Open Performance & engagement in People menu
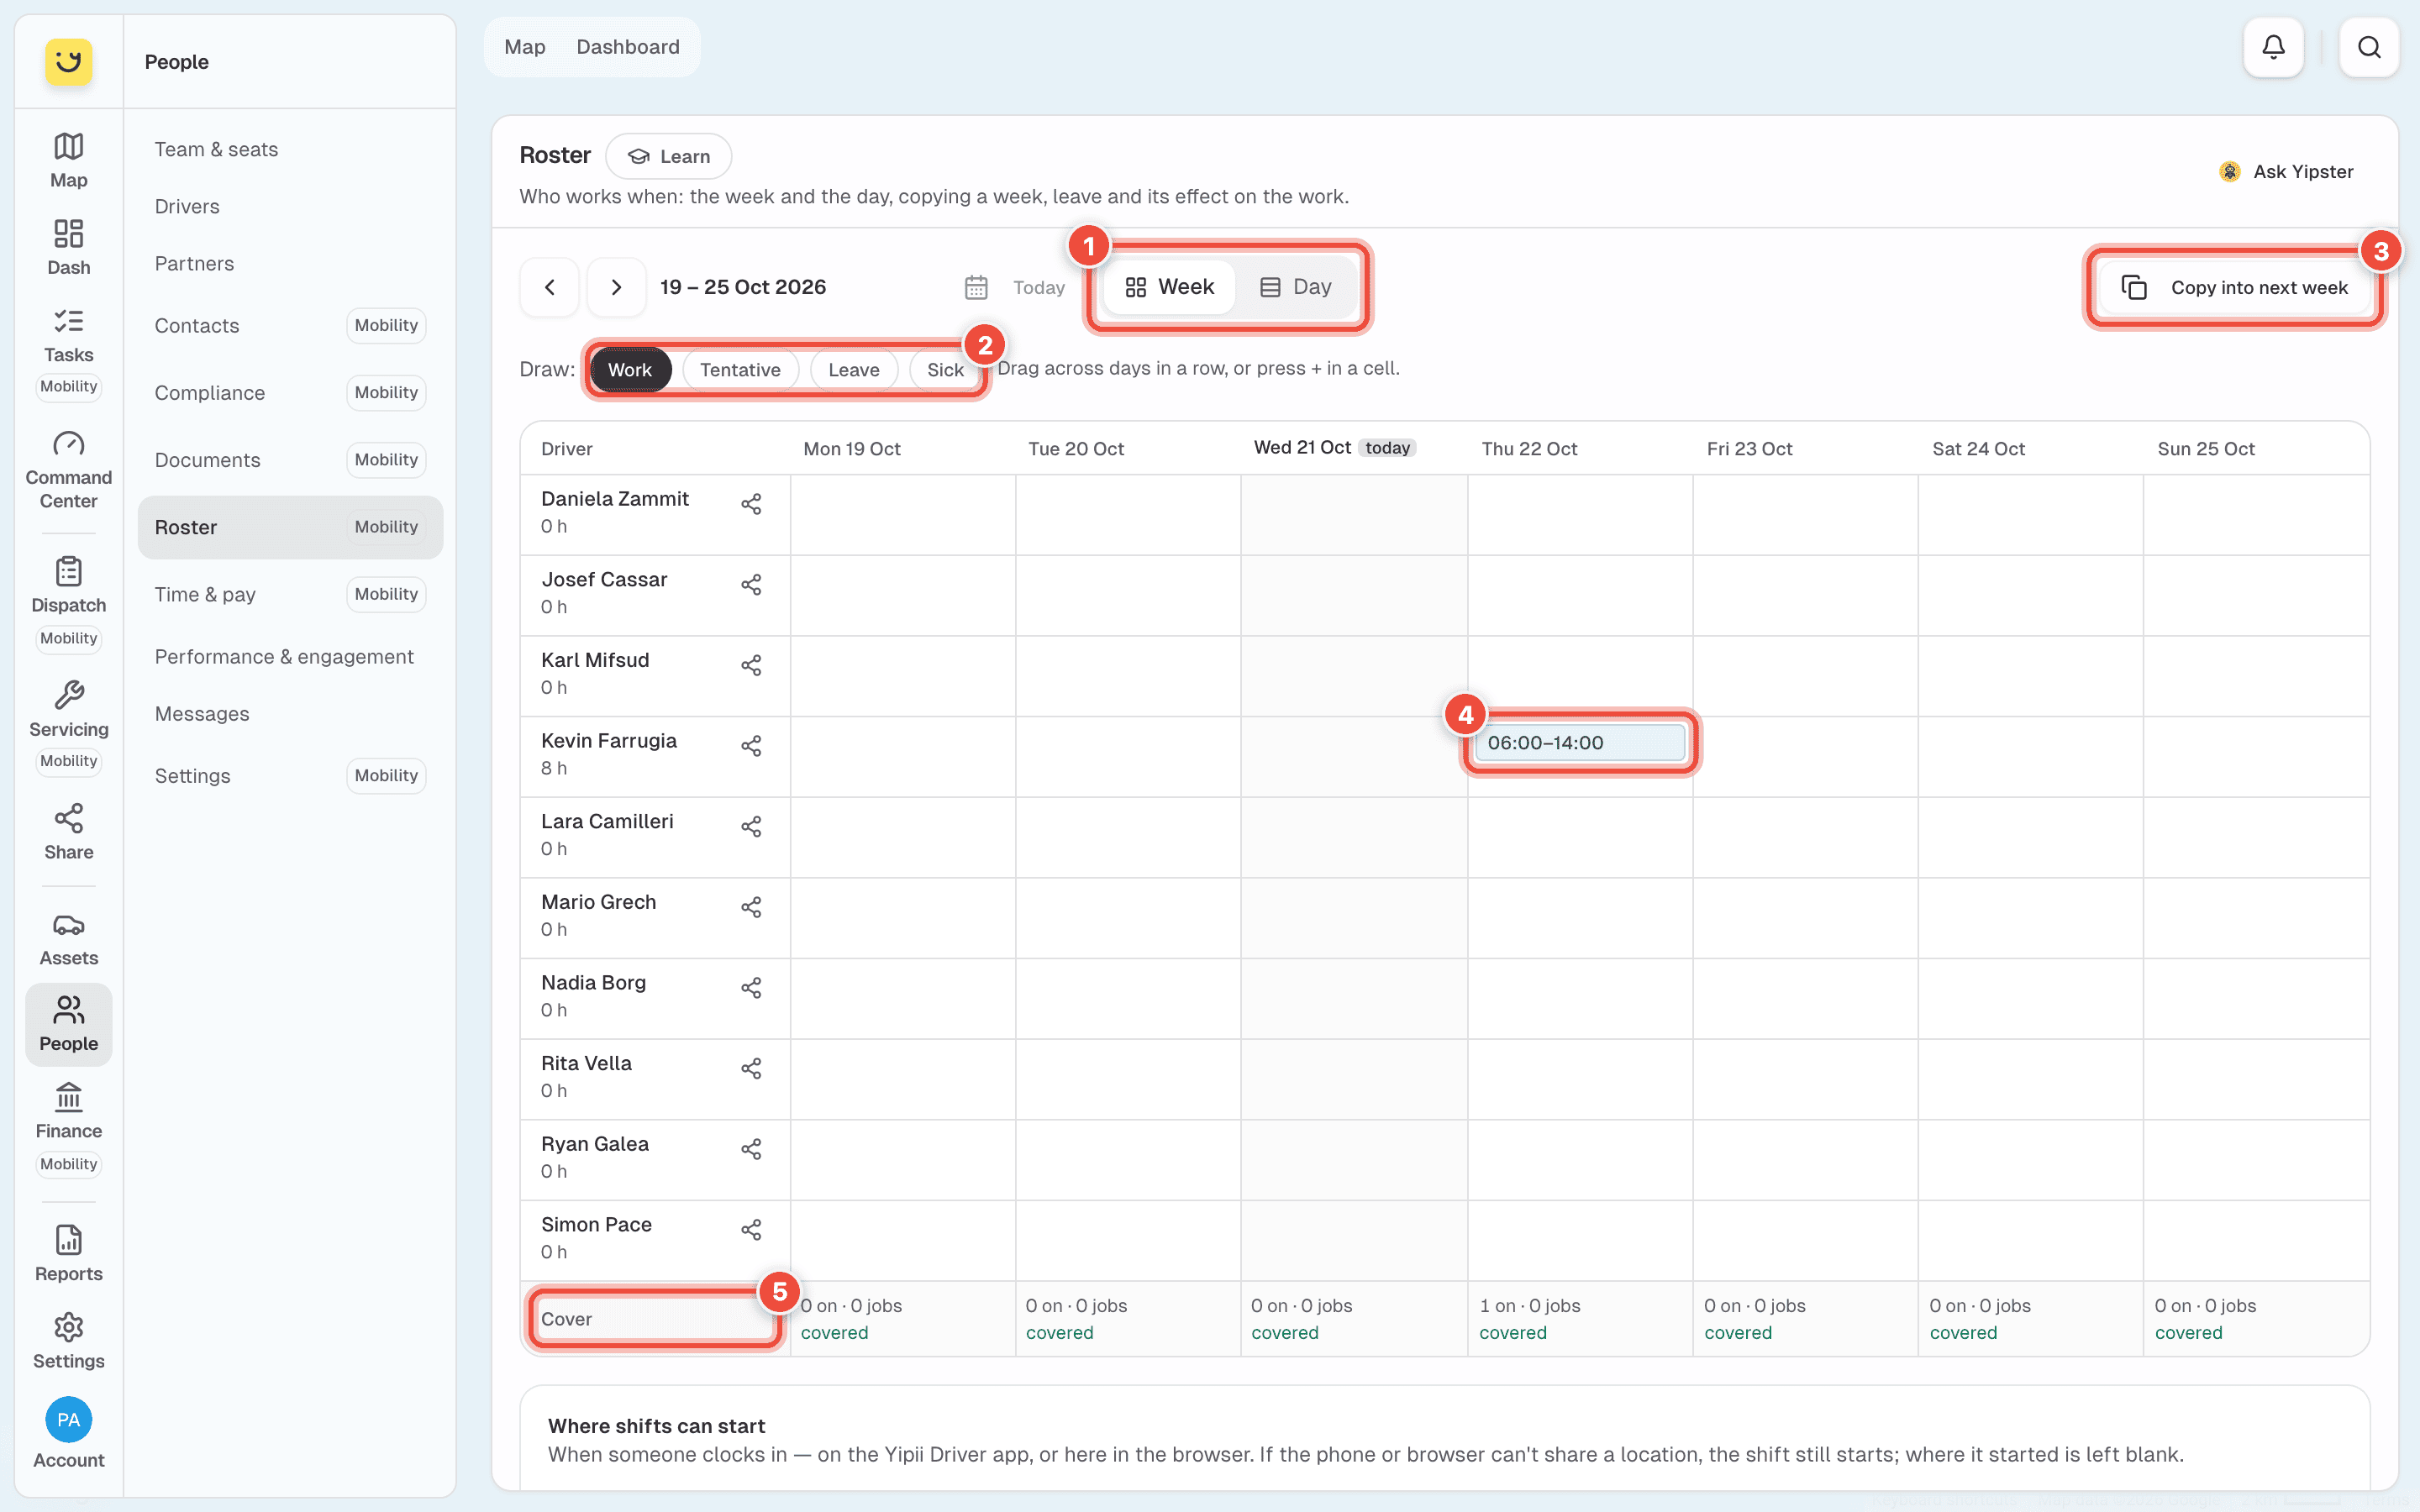Screen dimensions: 2420x1512 pos(290,657)
